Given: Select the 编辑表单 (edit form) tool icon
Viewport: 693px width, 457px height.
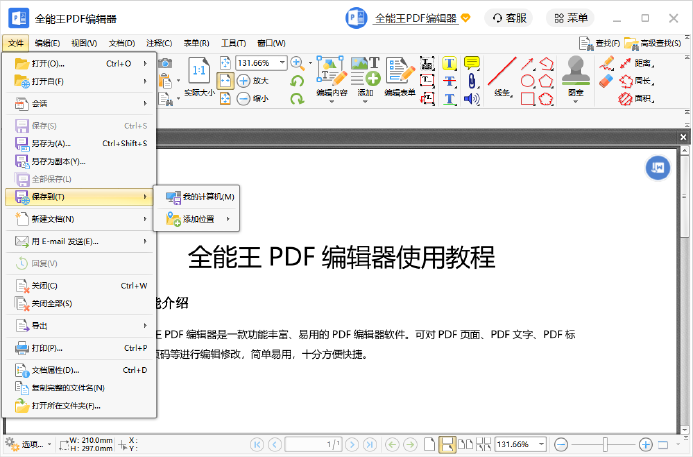Looking at the screenshot, I should pyautogui.click(x=400, y=70).
